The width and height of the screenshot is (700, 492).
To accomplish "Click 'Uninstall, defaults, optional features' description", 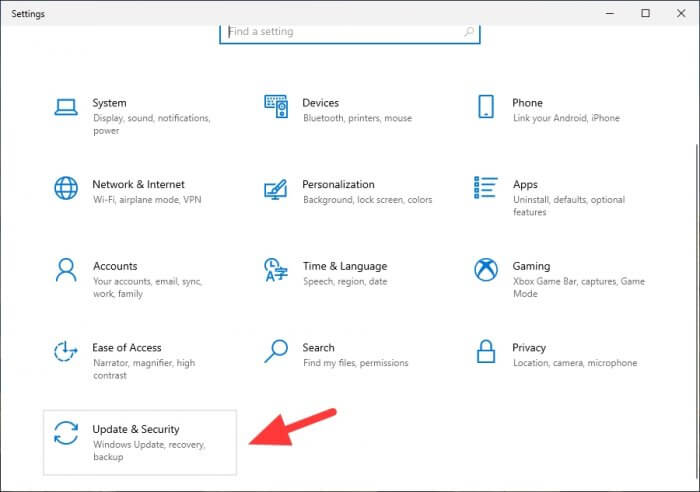I will point(569,206).
